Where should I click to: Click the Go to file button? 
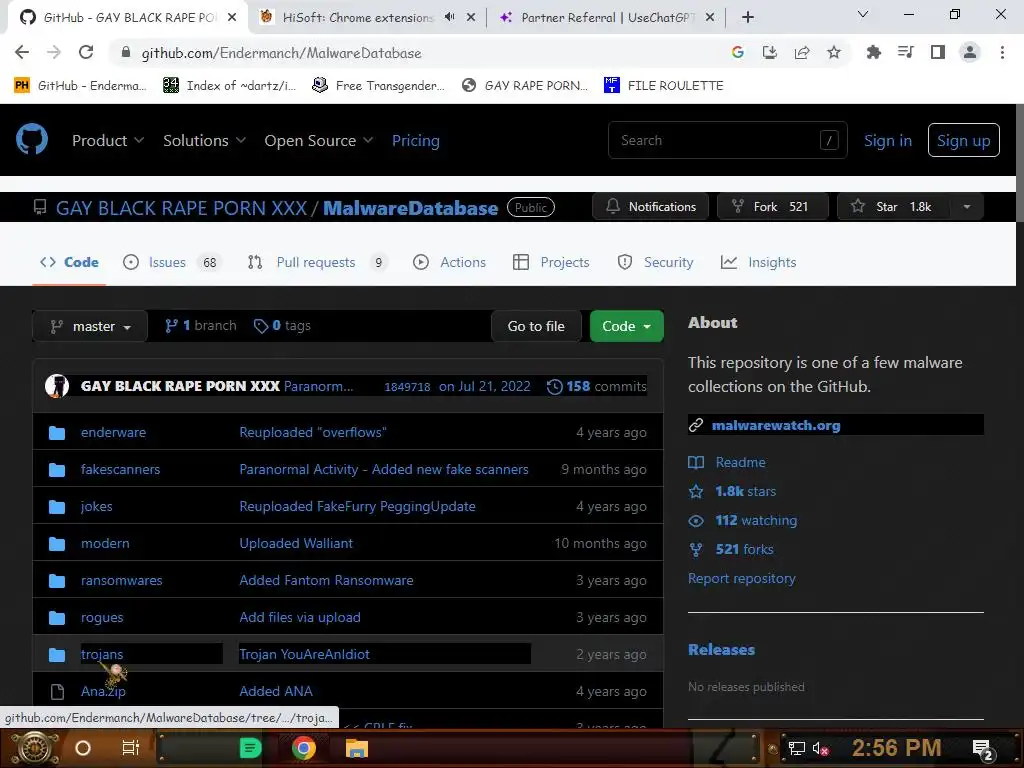536,326
